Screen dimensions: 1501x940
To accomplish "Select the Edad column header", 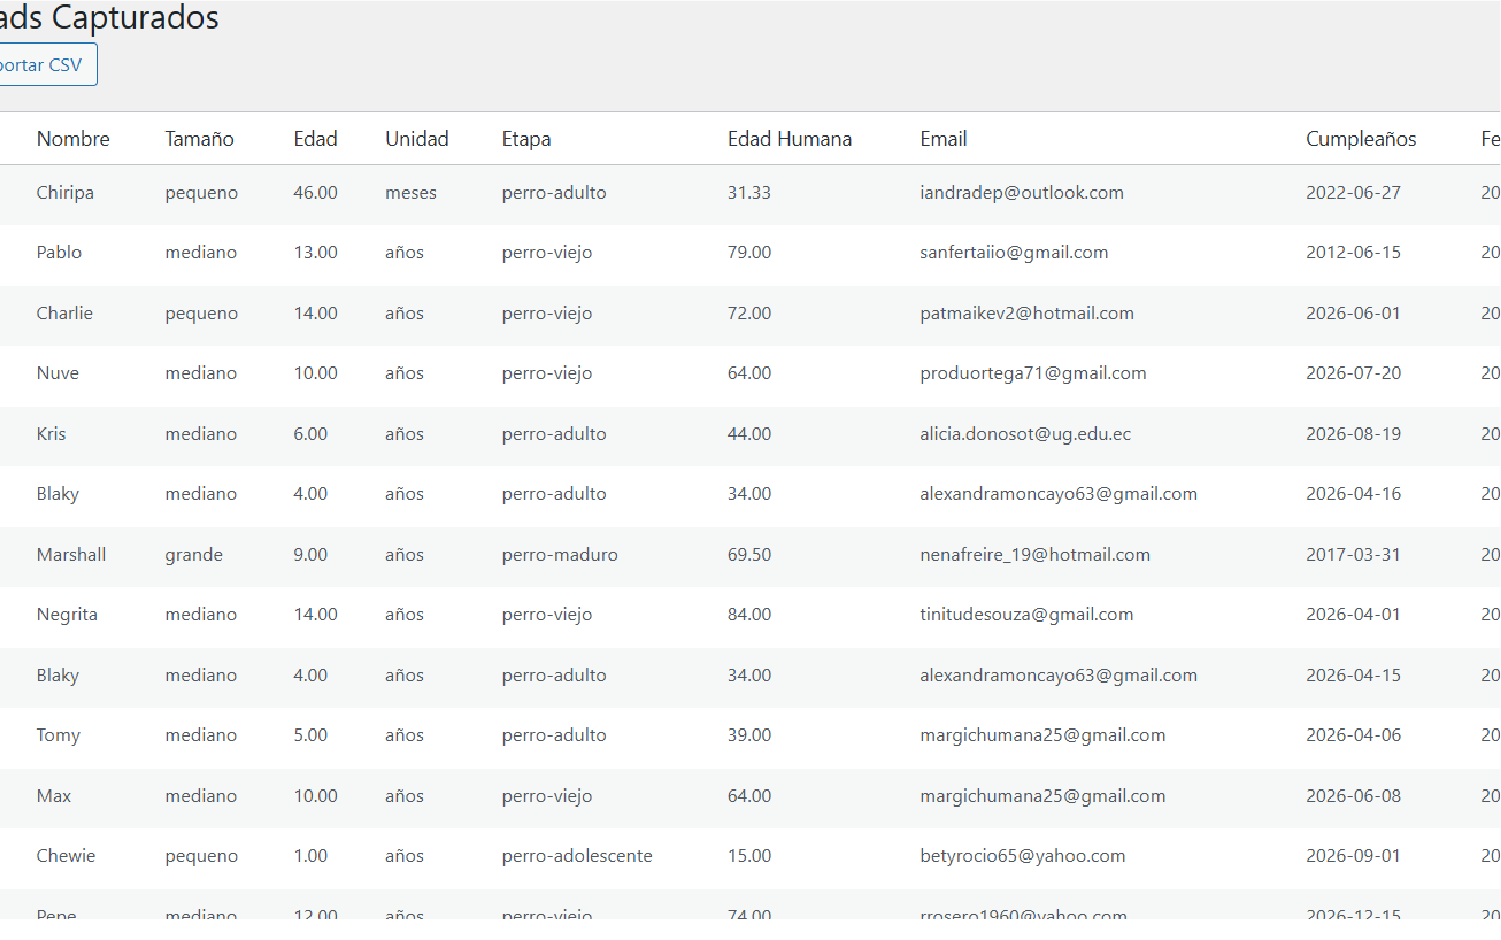I will pyautogui.click(x=315, y=139).
